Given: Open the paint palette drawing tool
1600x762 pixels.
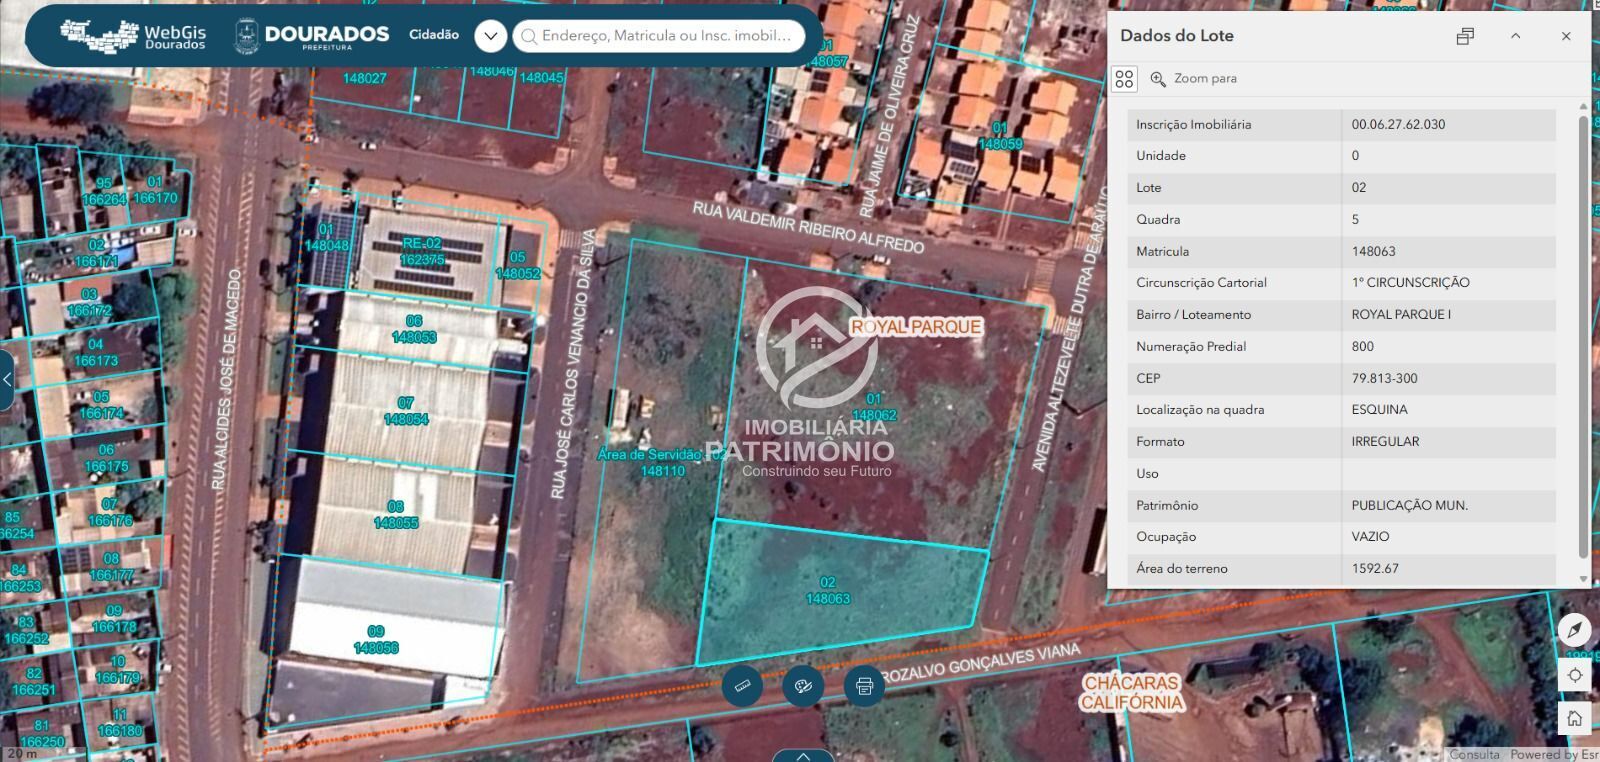Looking at the screenshot, I should [803, 686].
